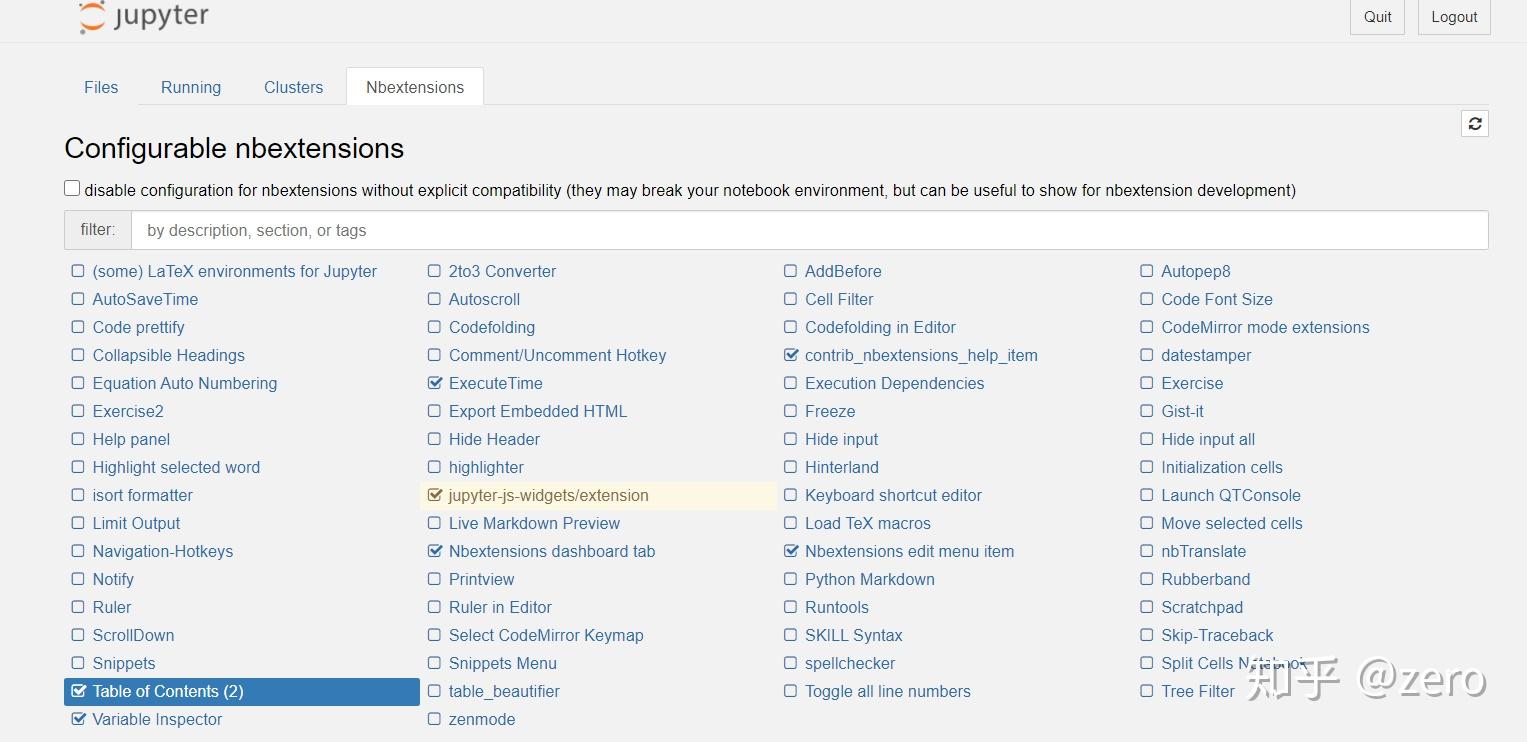Click the refresh nbextensions list icon
Image resolution: width=1527 pixels, height=742 pixels.
point(1474,123)
